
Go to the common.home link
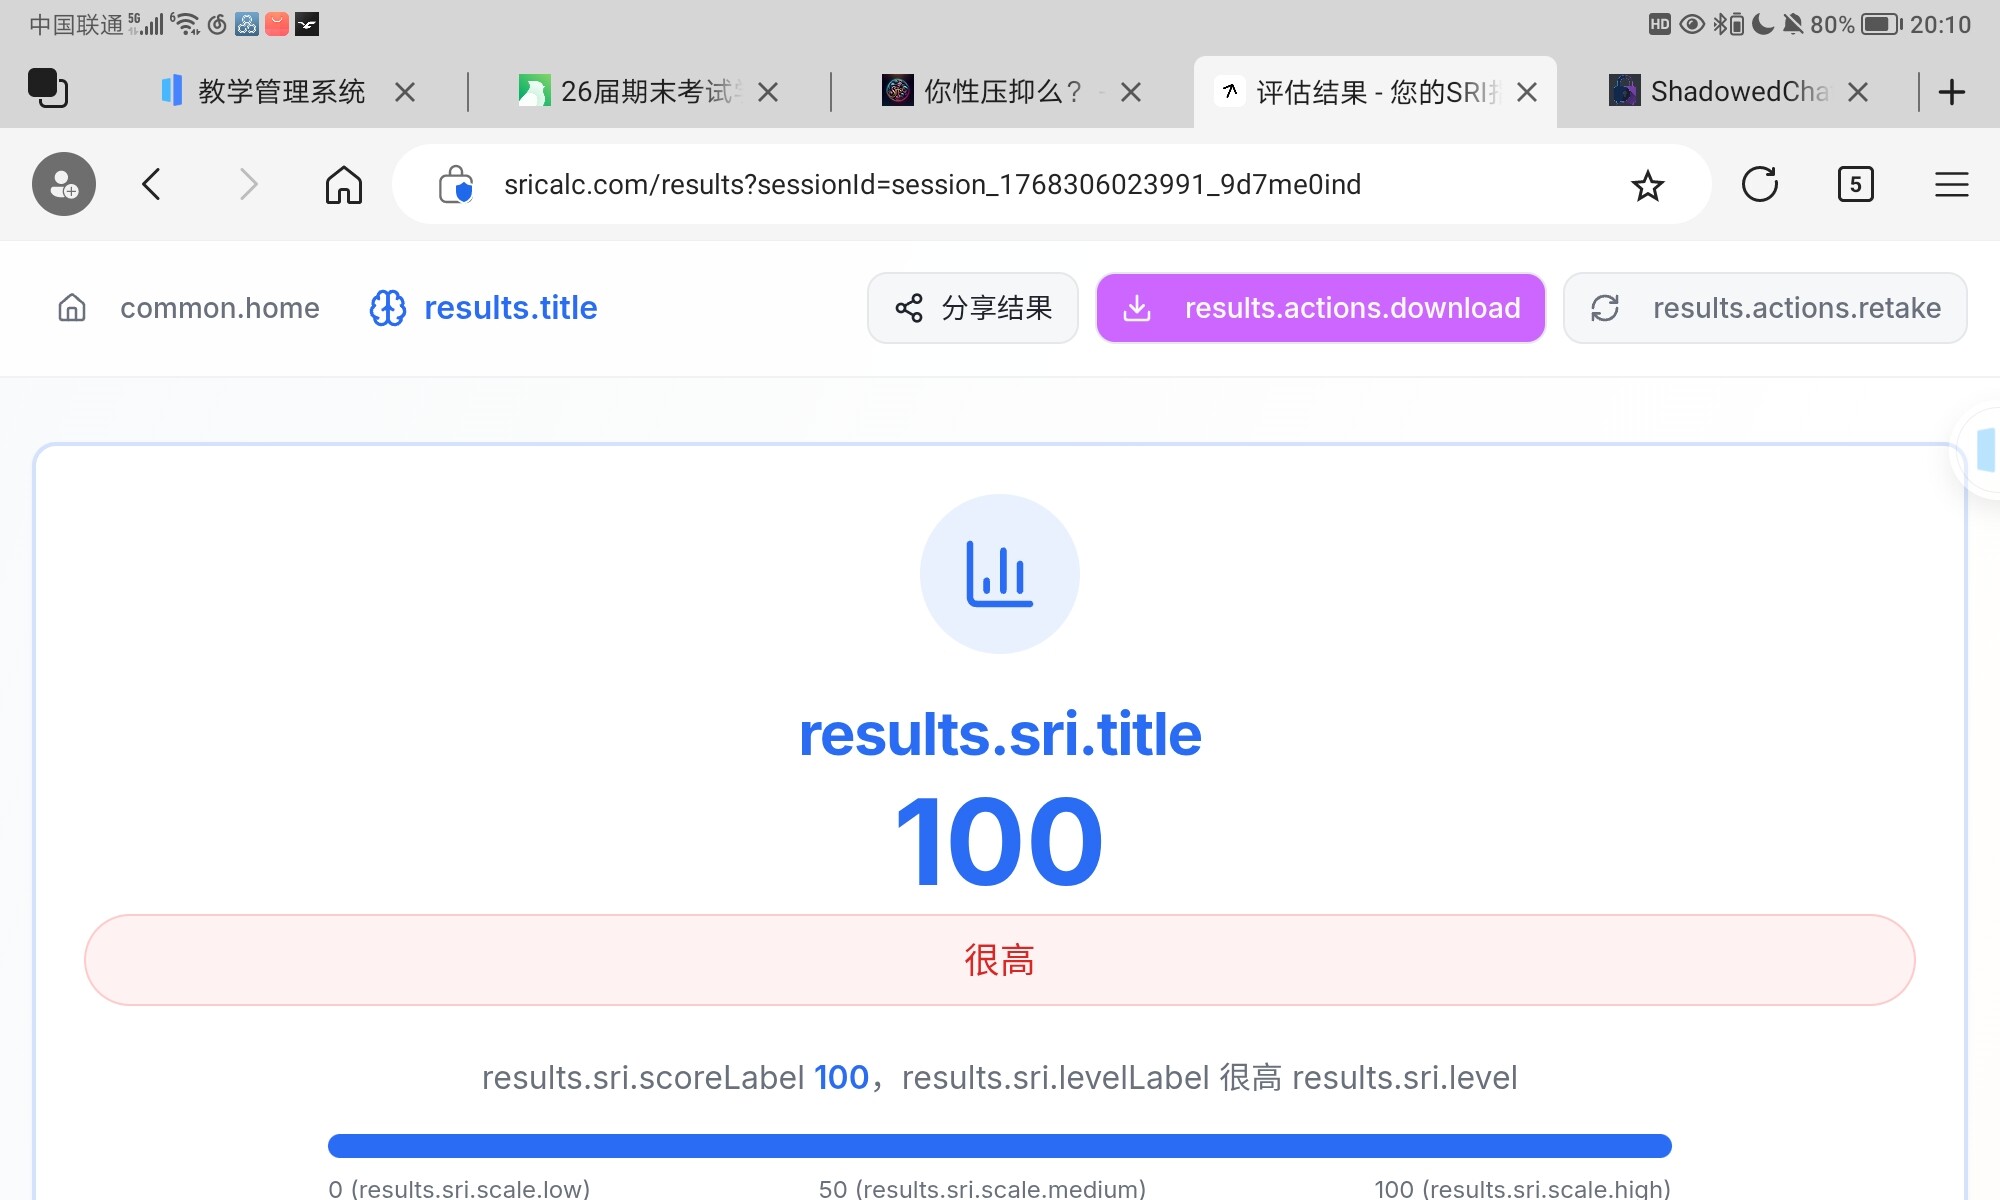pos(219,308)
